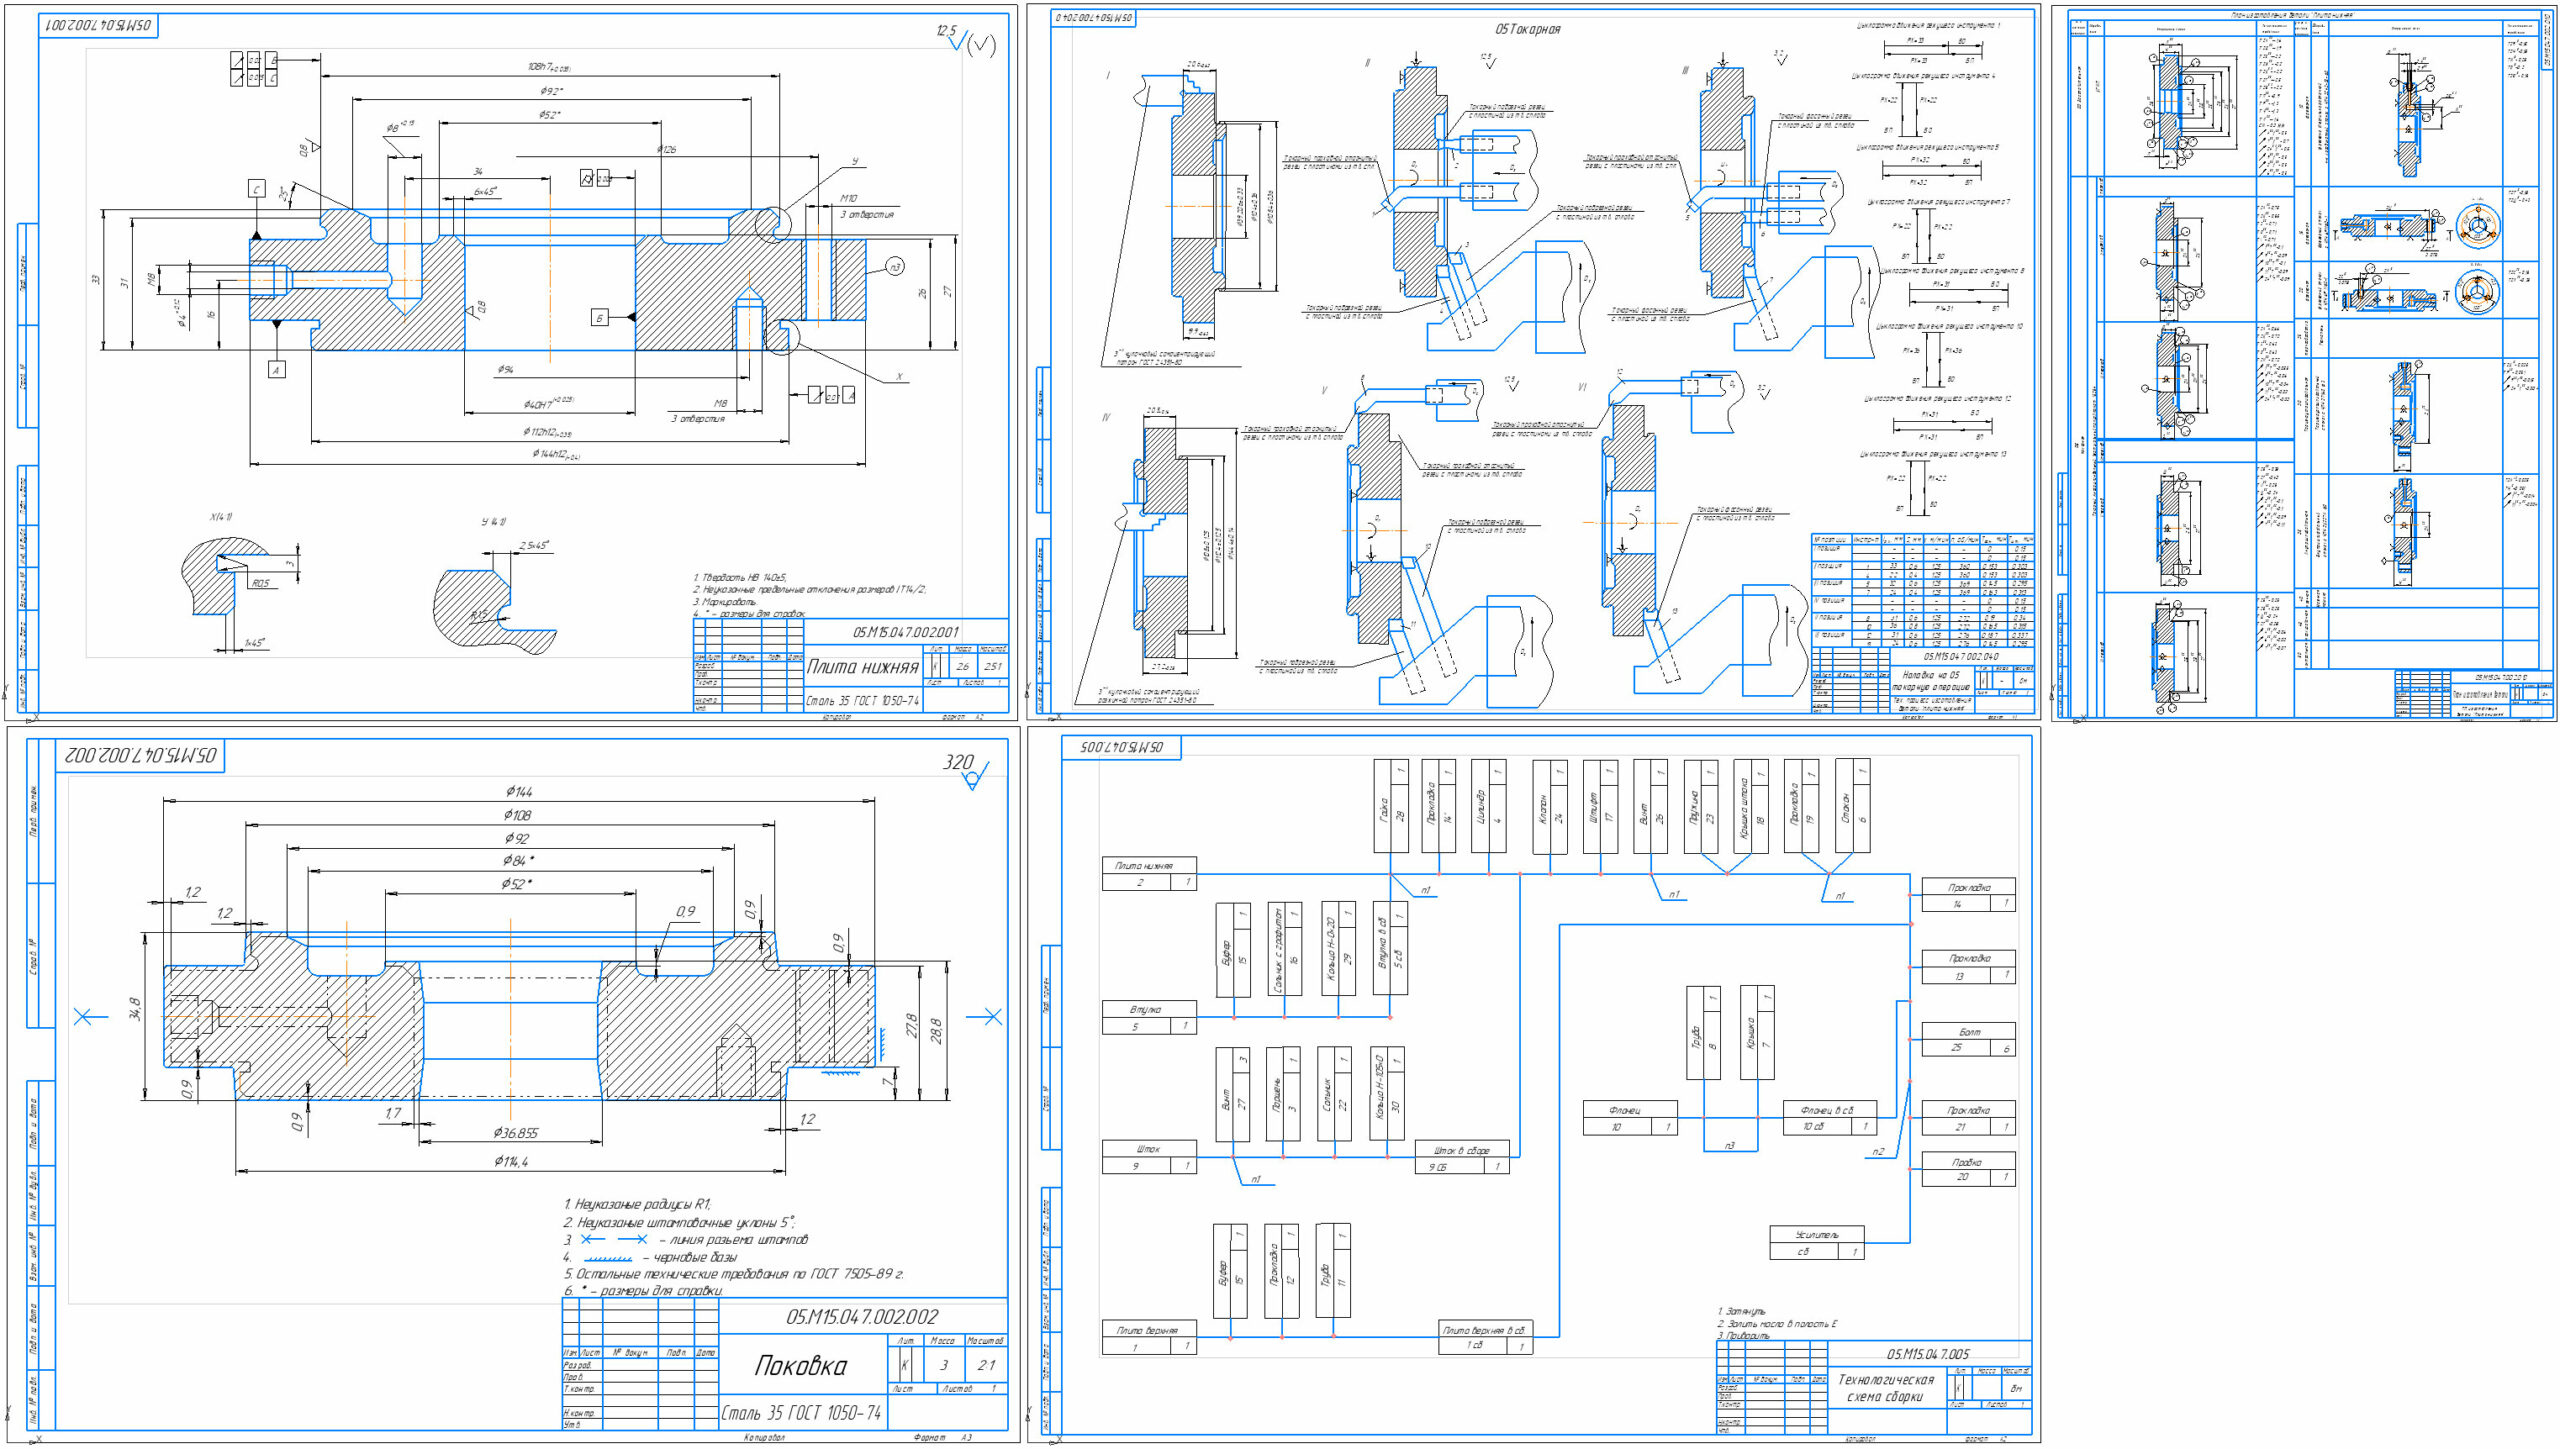Select the '108h7' dimension on the lower plate drawing

tap(549, 67)
